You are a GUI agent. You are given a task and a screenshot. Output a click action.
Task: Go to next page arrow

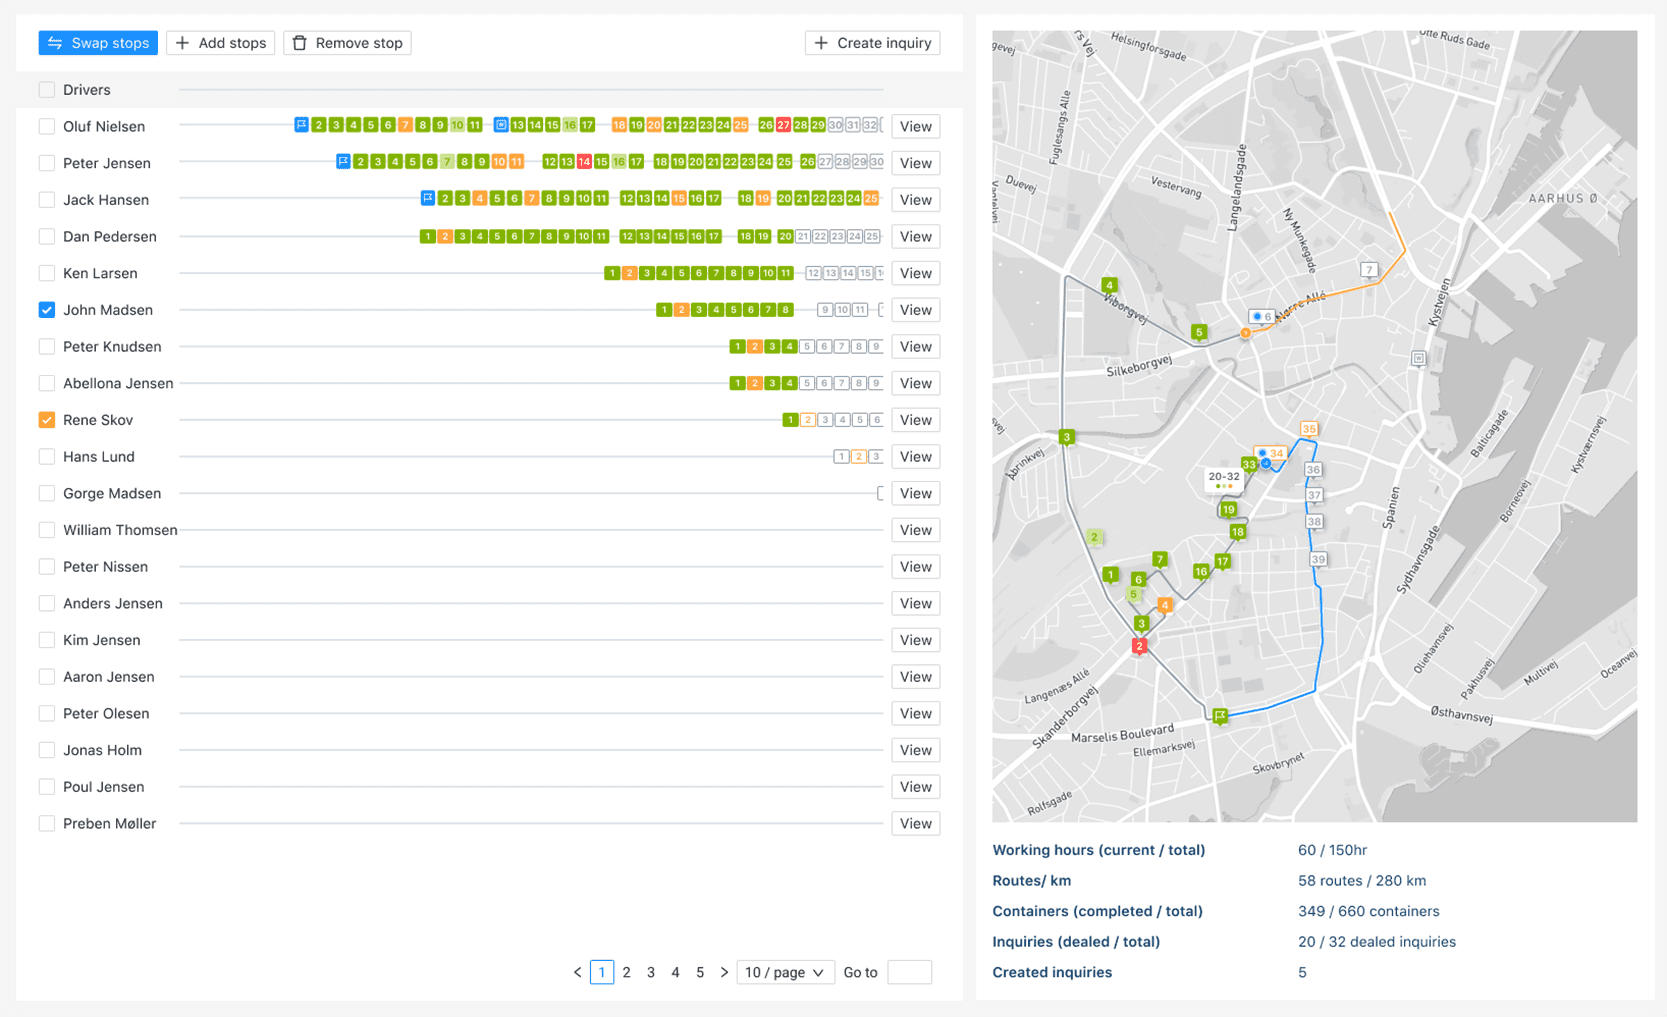coord(724,972)
